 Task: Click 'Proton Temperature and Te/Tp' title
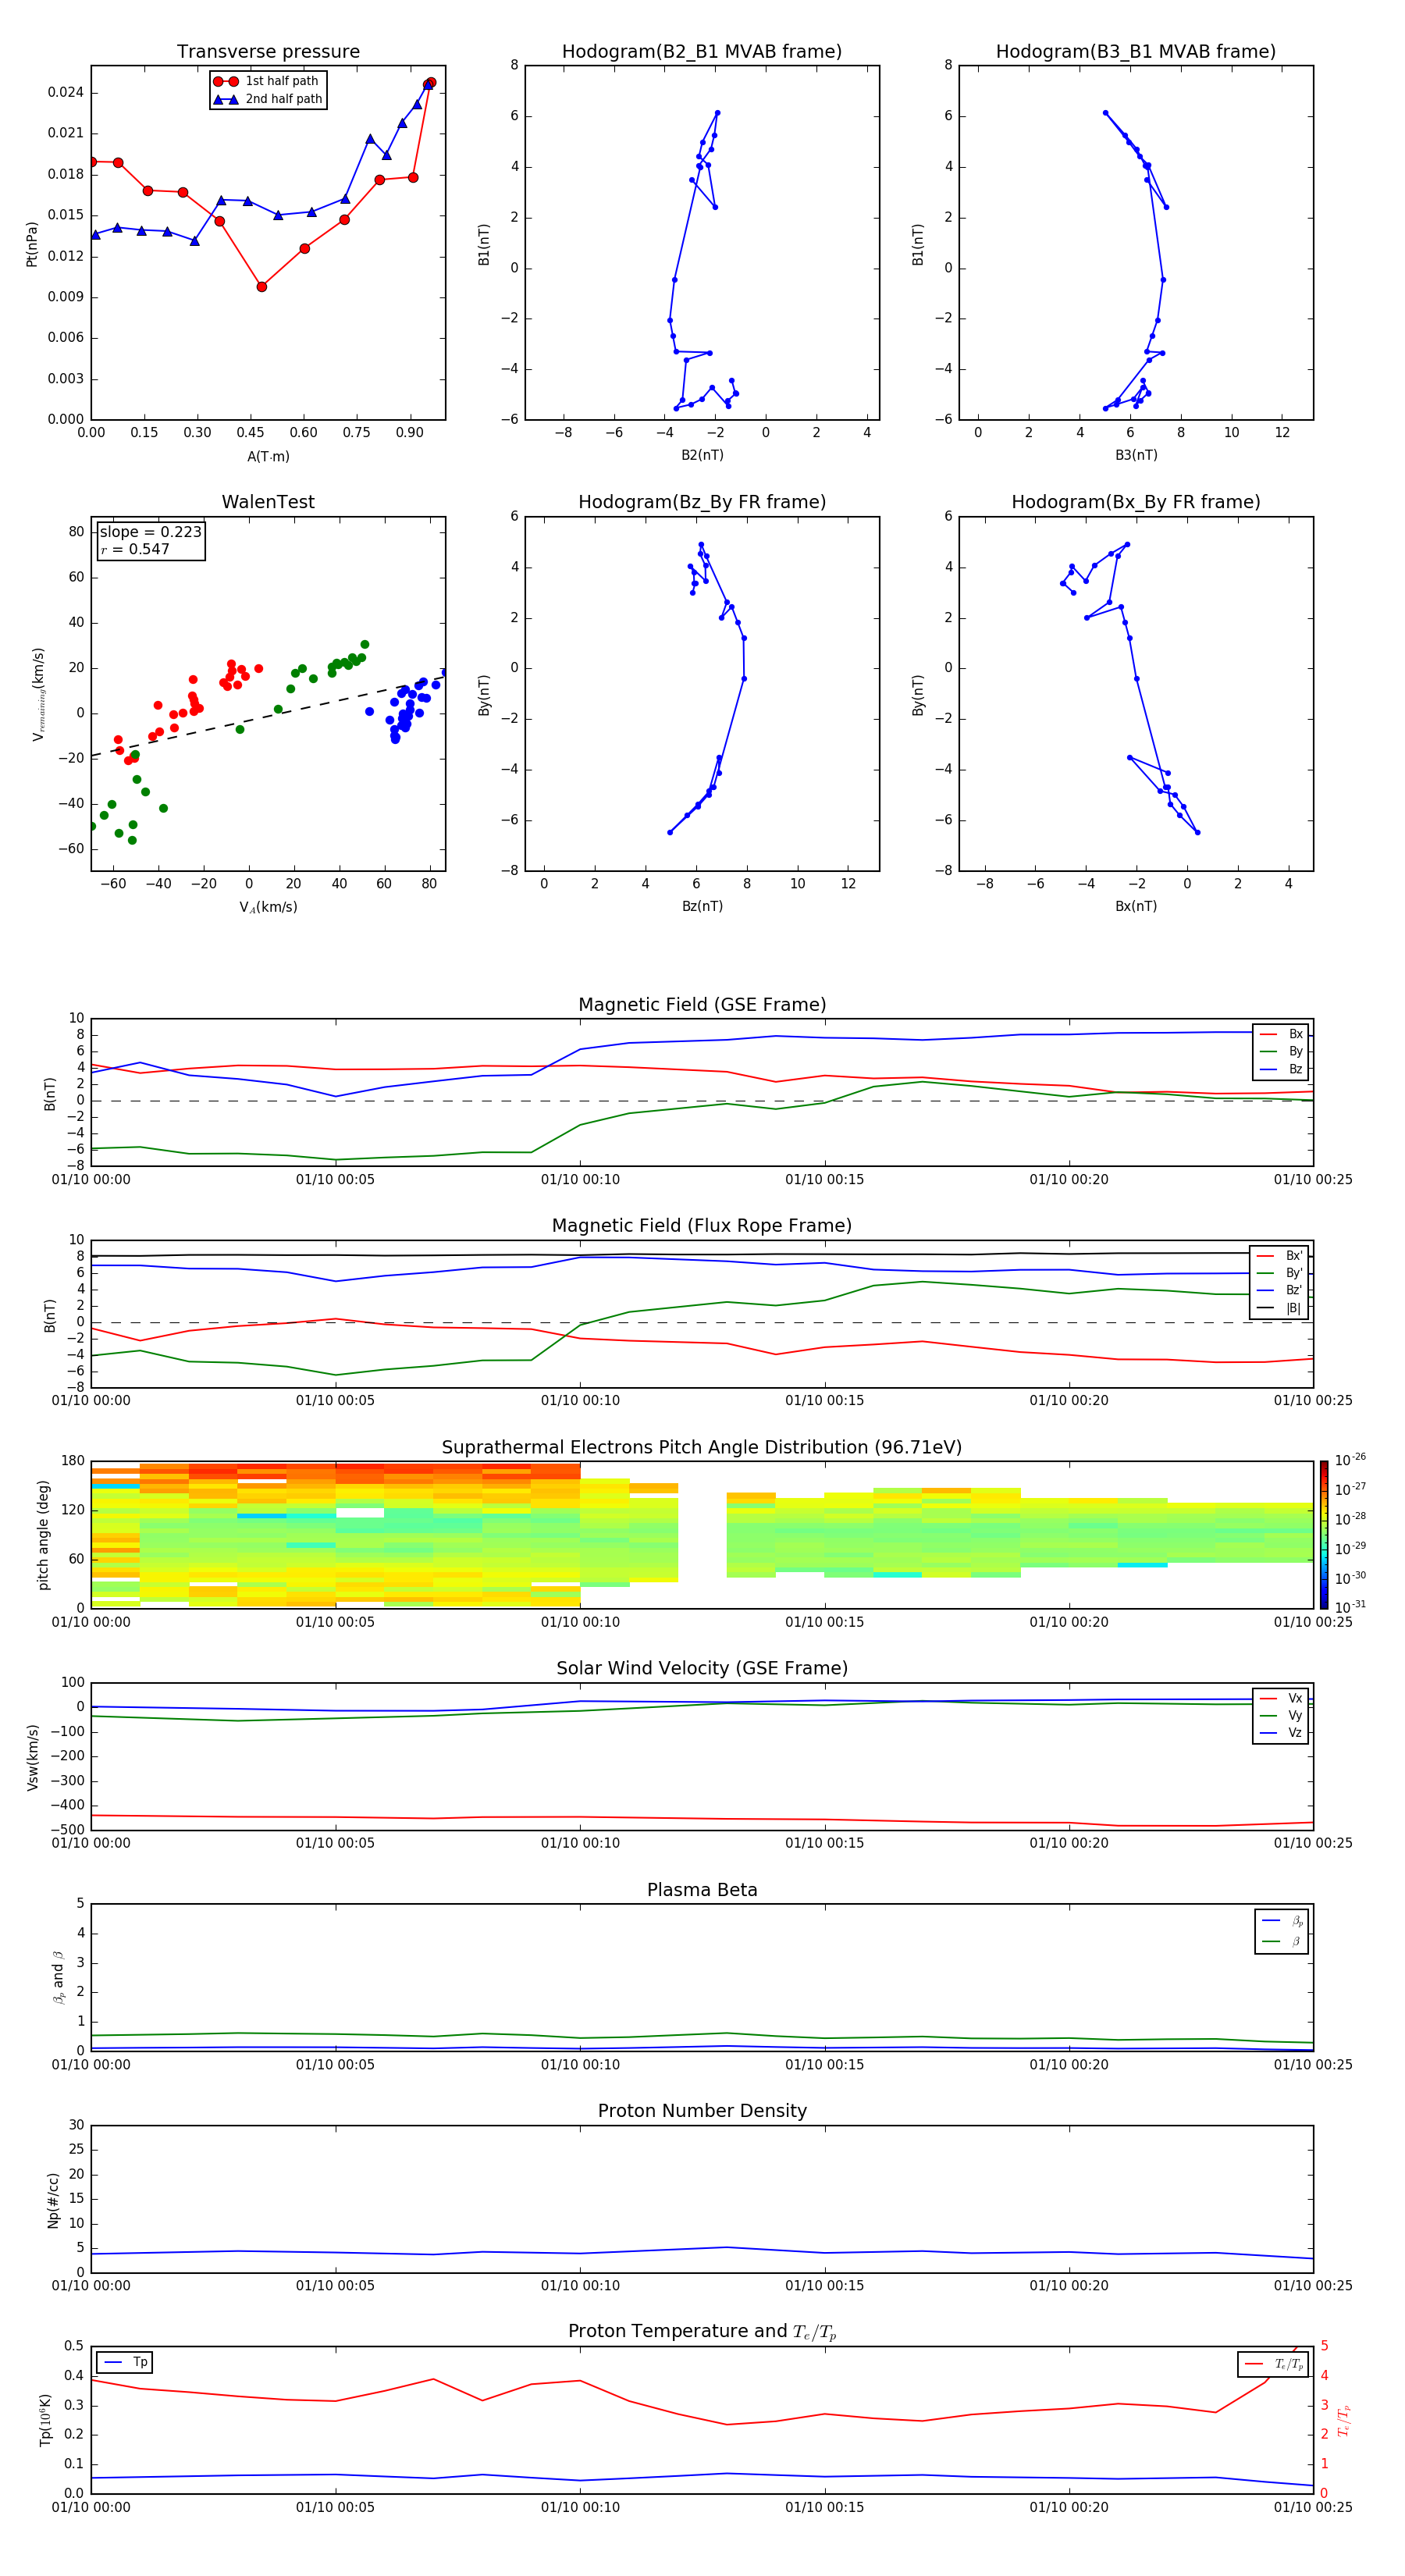(702, 2332)
